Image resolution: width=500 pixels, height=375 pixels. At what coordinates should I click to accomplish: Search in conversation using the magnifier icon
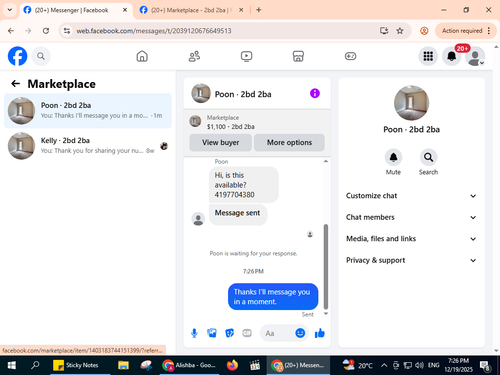tap(428, 157)
